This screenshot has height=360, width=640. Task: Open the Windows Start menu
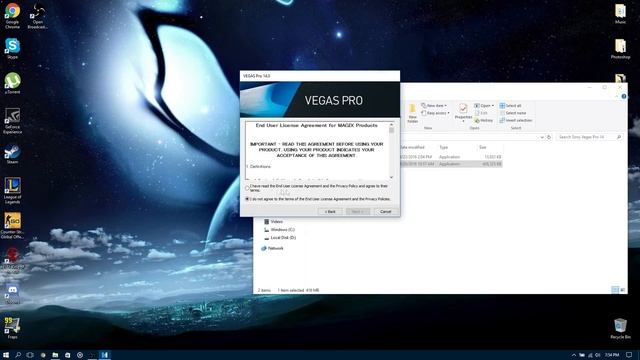pos(6,355)
